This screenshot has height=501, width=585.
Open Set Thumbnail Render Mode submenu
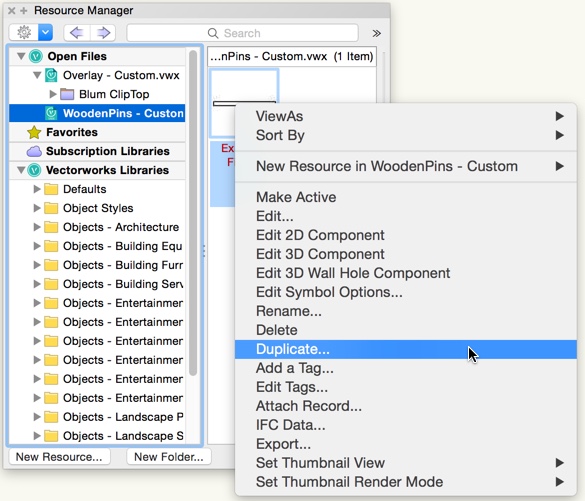pos(406,482)
